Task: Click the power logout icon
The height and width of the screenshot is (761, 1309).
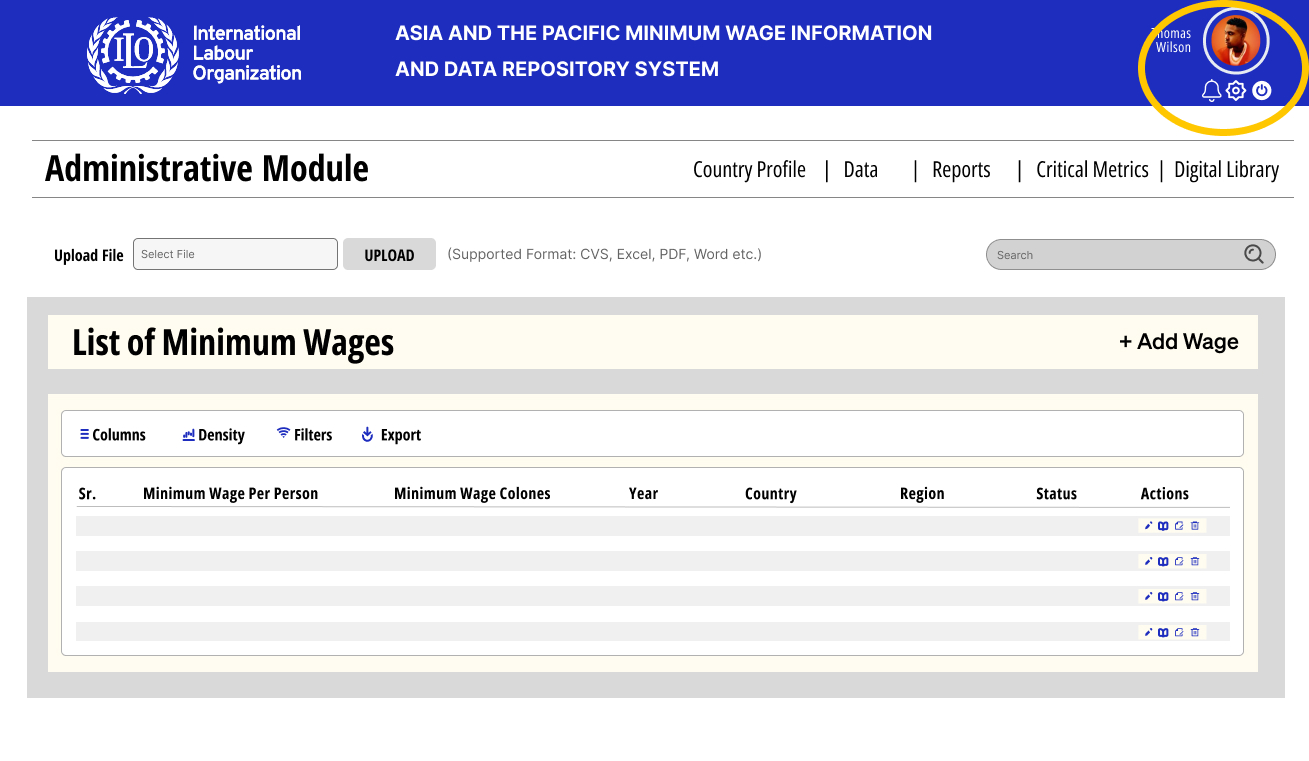Action: (1262, 91)
